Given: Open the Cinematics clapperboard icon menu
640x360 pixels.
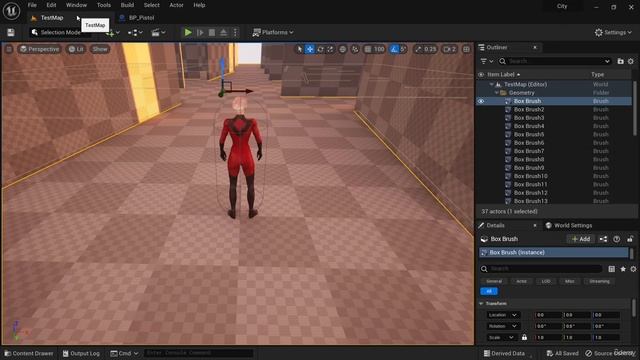Looking at the screenshot, I should point(158,33).
